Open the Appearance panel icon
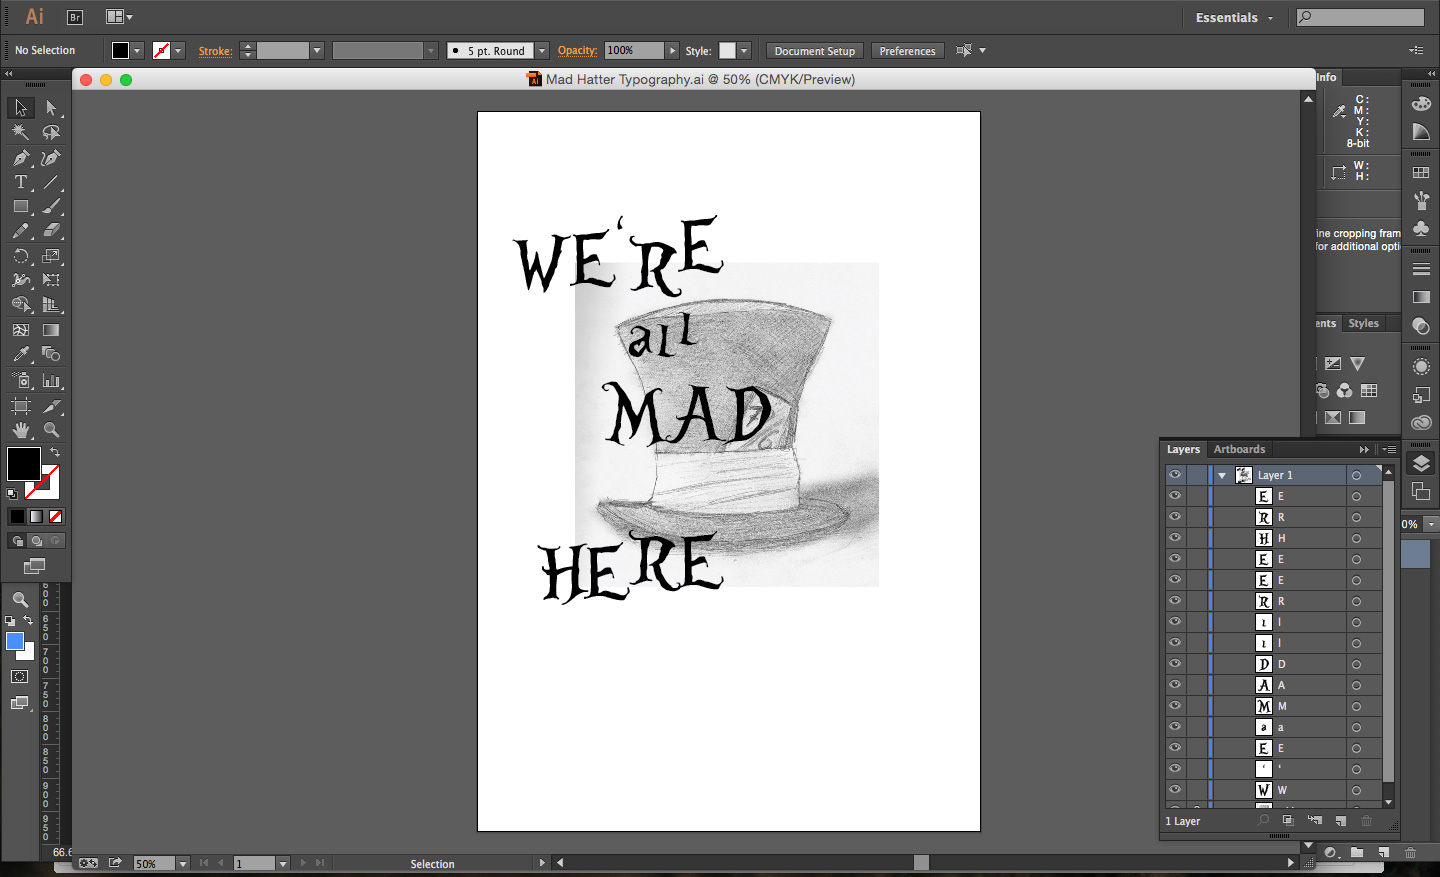 1421,367
